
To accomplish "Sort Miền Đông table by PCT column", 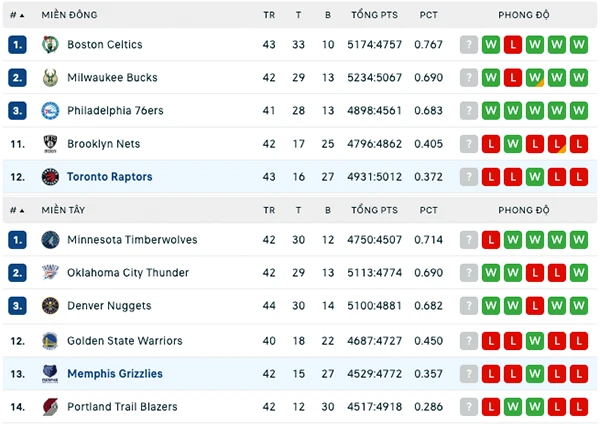I will [x=428, y=15].
